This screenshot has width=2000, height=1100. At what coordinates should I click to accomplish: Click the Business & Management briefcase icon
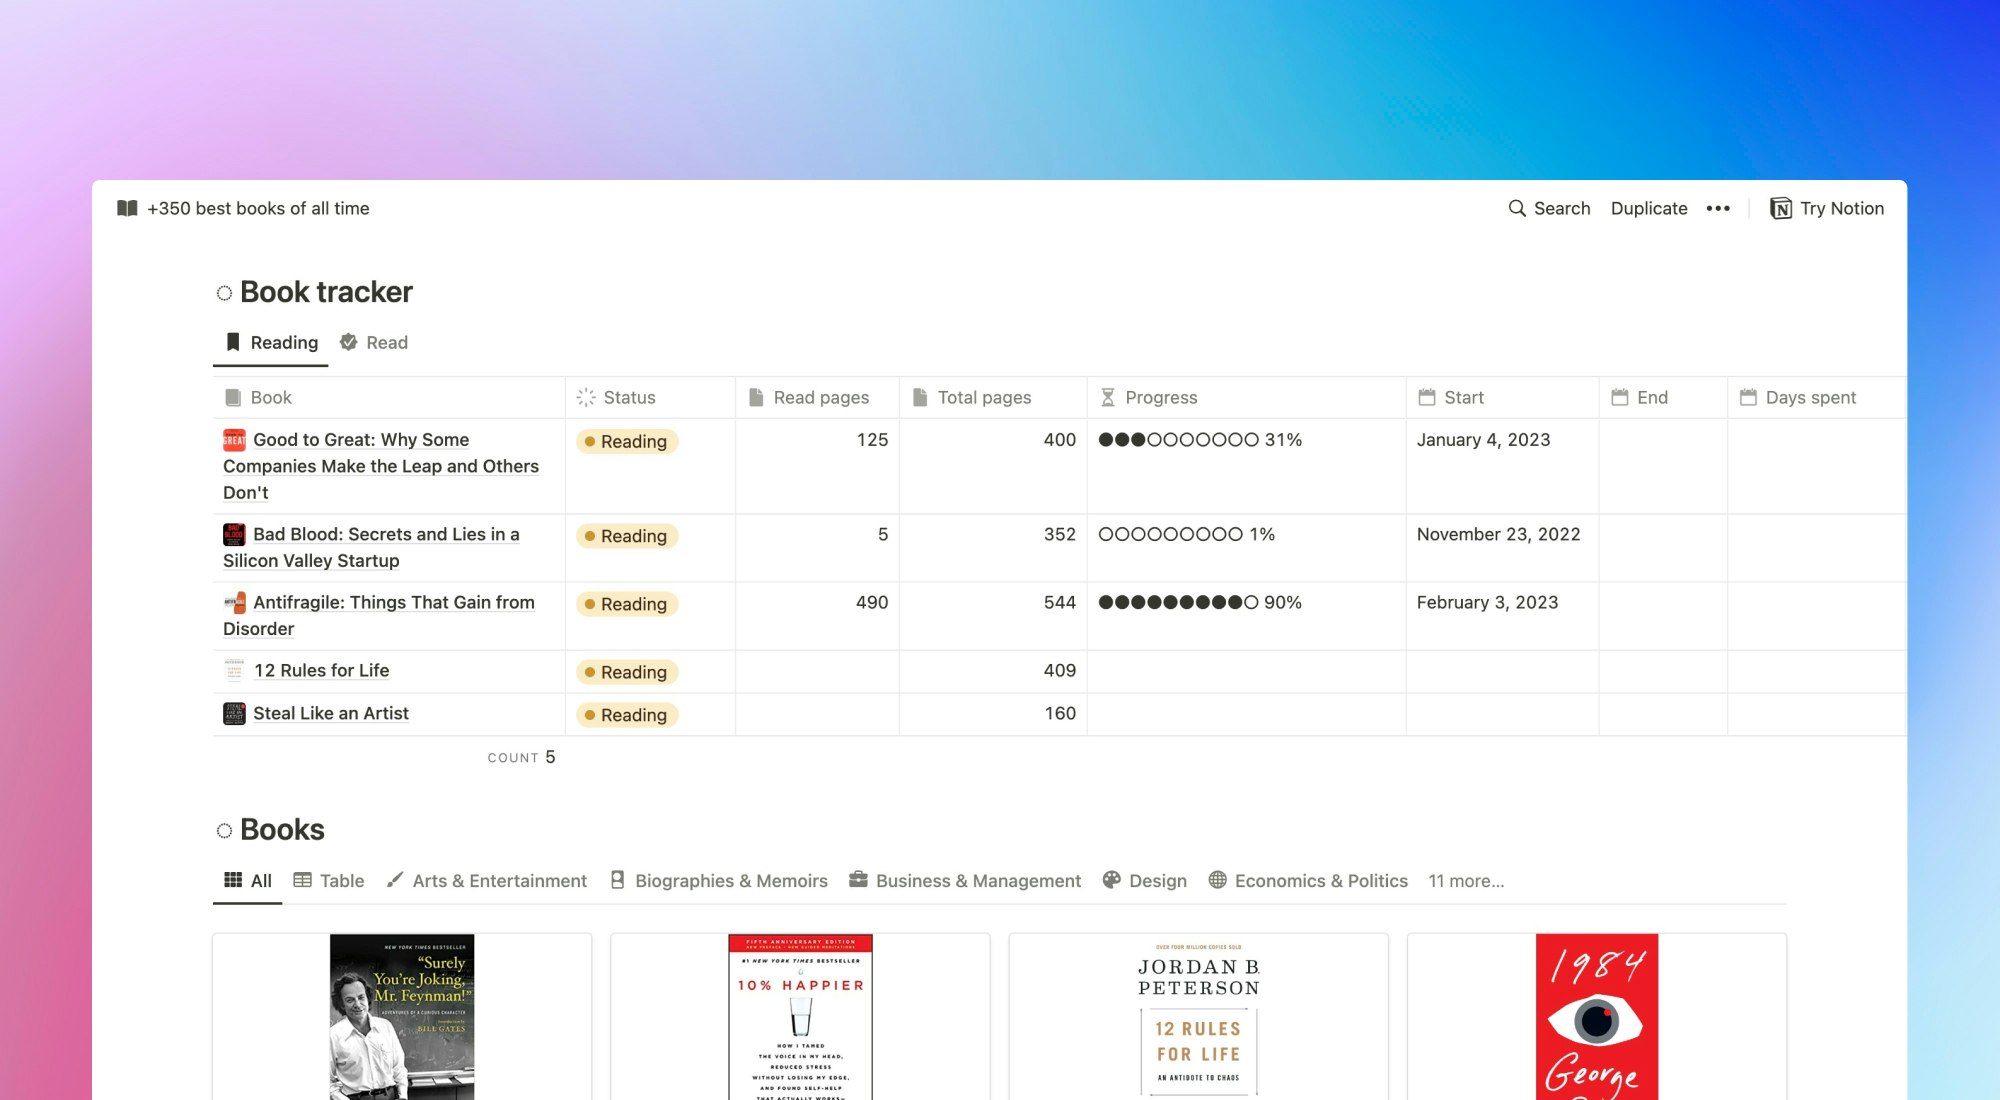coord(858,880)
